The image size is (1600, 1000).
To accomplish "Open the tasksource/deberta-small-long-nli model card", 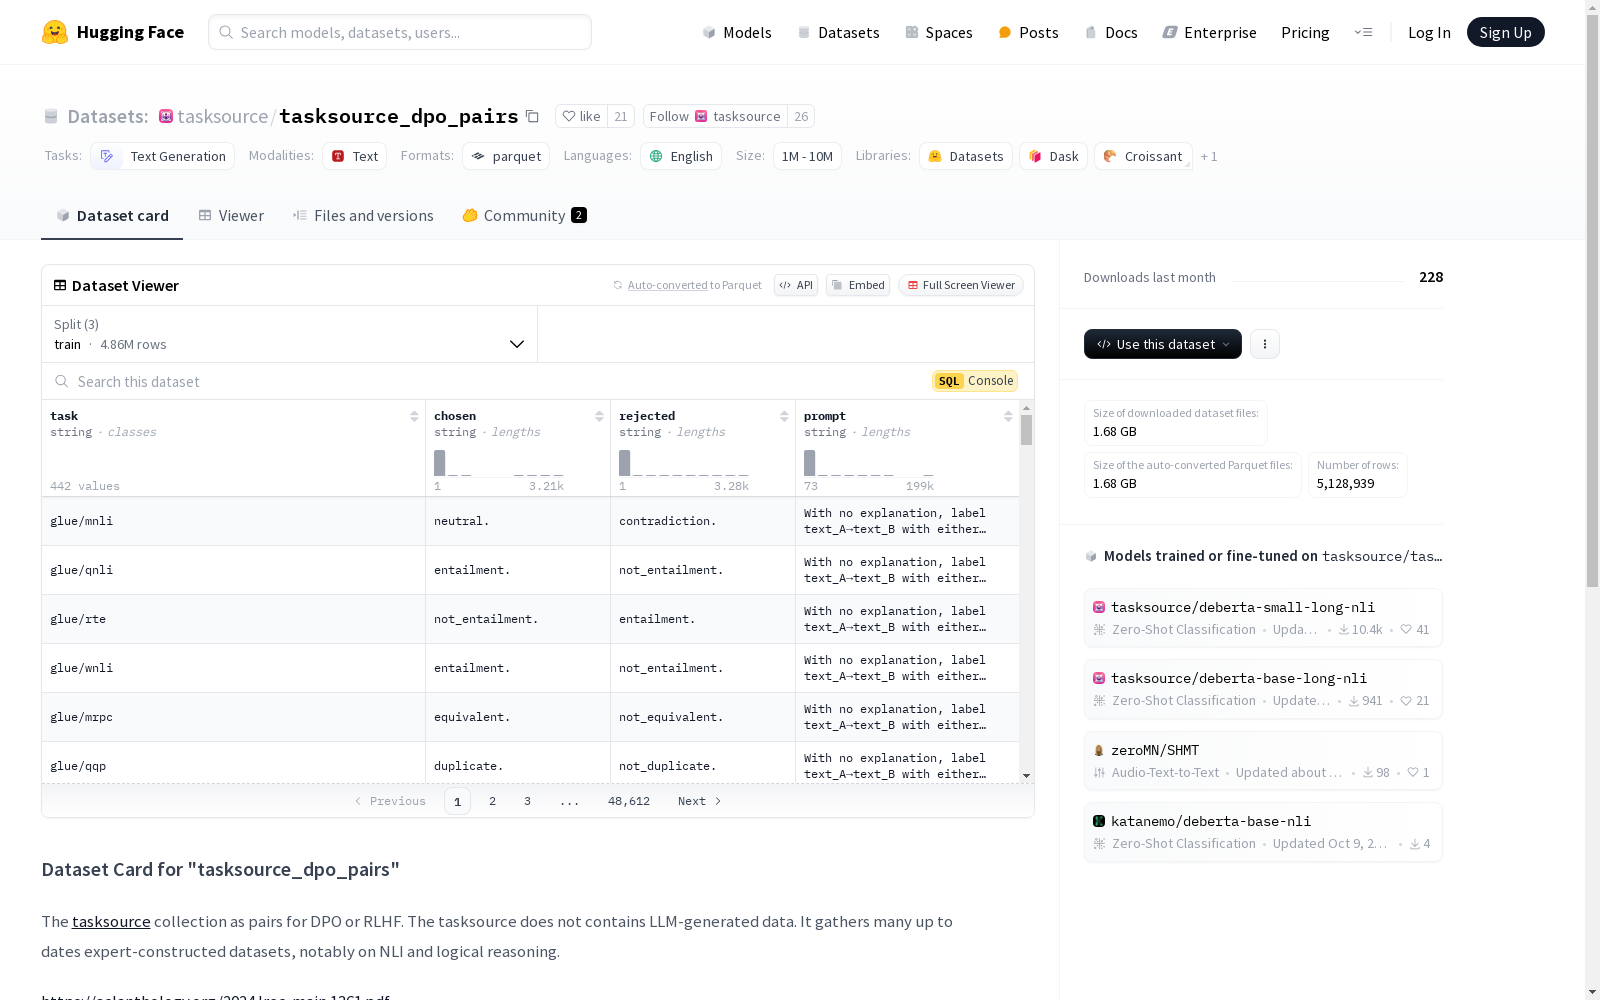I will tap(1263, 618).
